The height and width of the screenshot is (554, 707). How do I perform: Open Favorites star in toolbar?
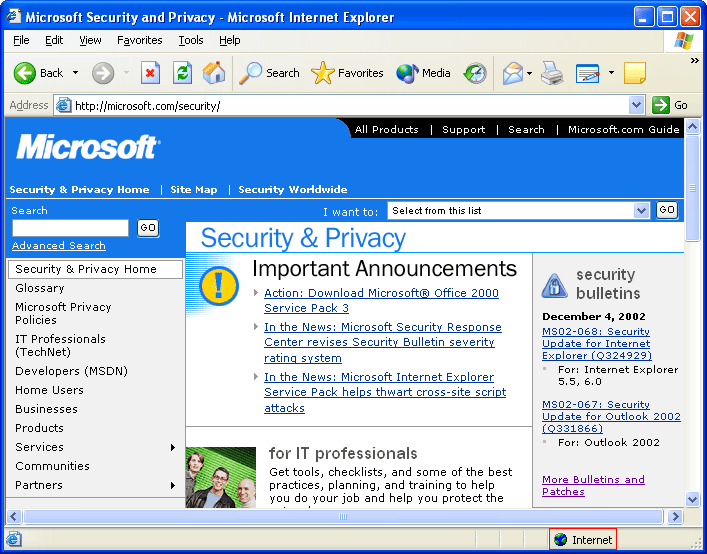[347, 73]
